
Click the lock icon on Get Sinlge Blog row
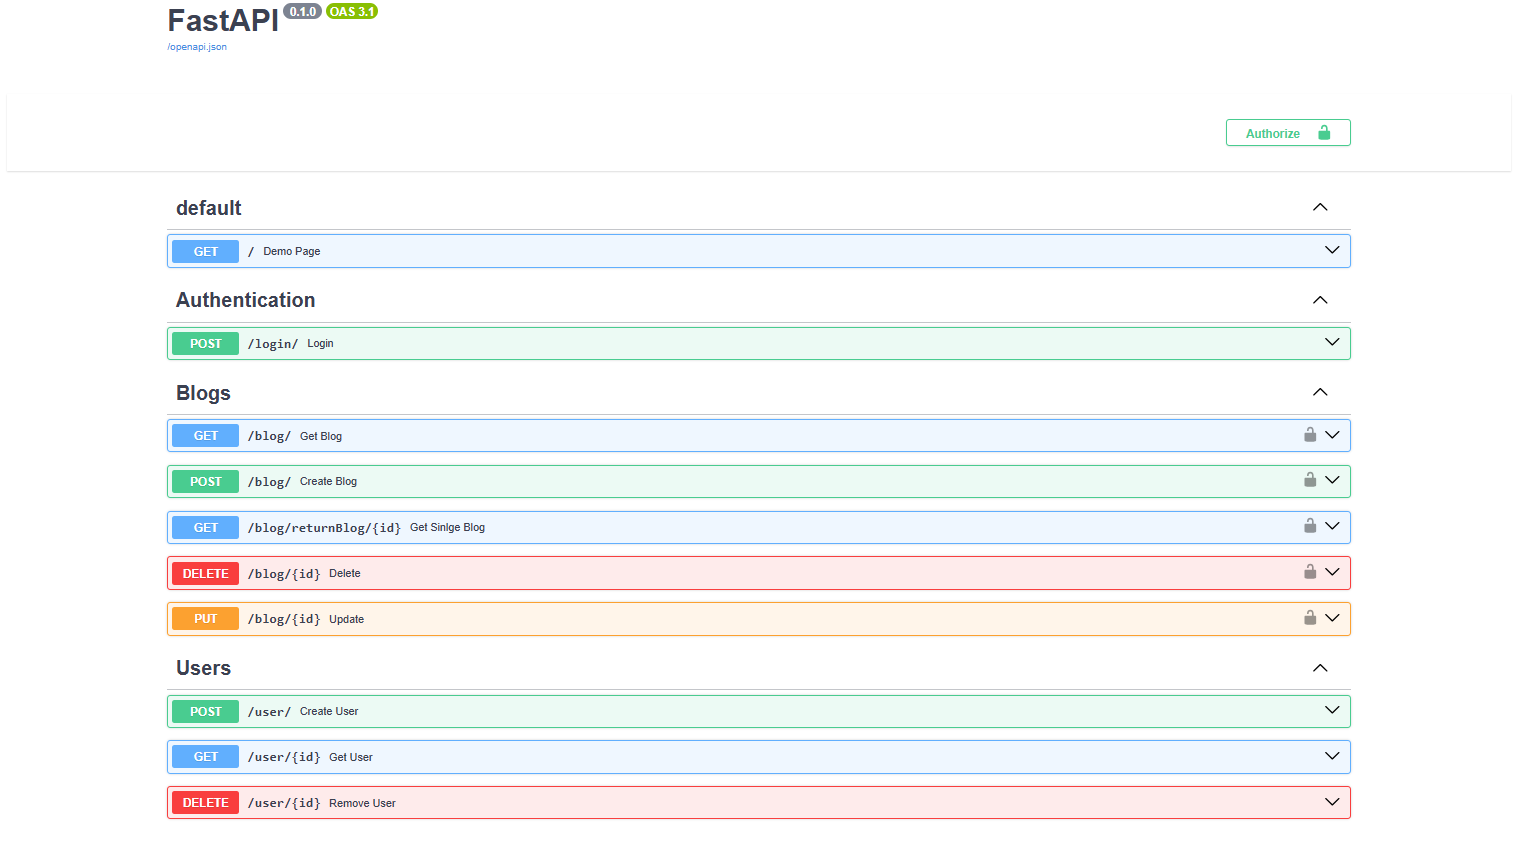1310,526
